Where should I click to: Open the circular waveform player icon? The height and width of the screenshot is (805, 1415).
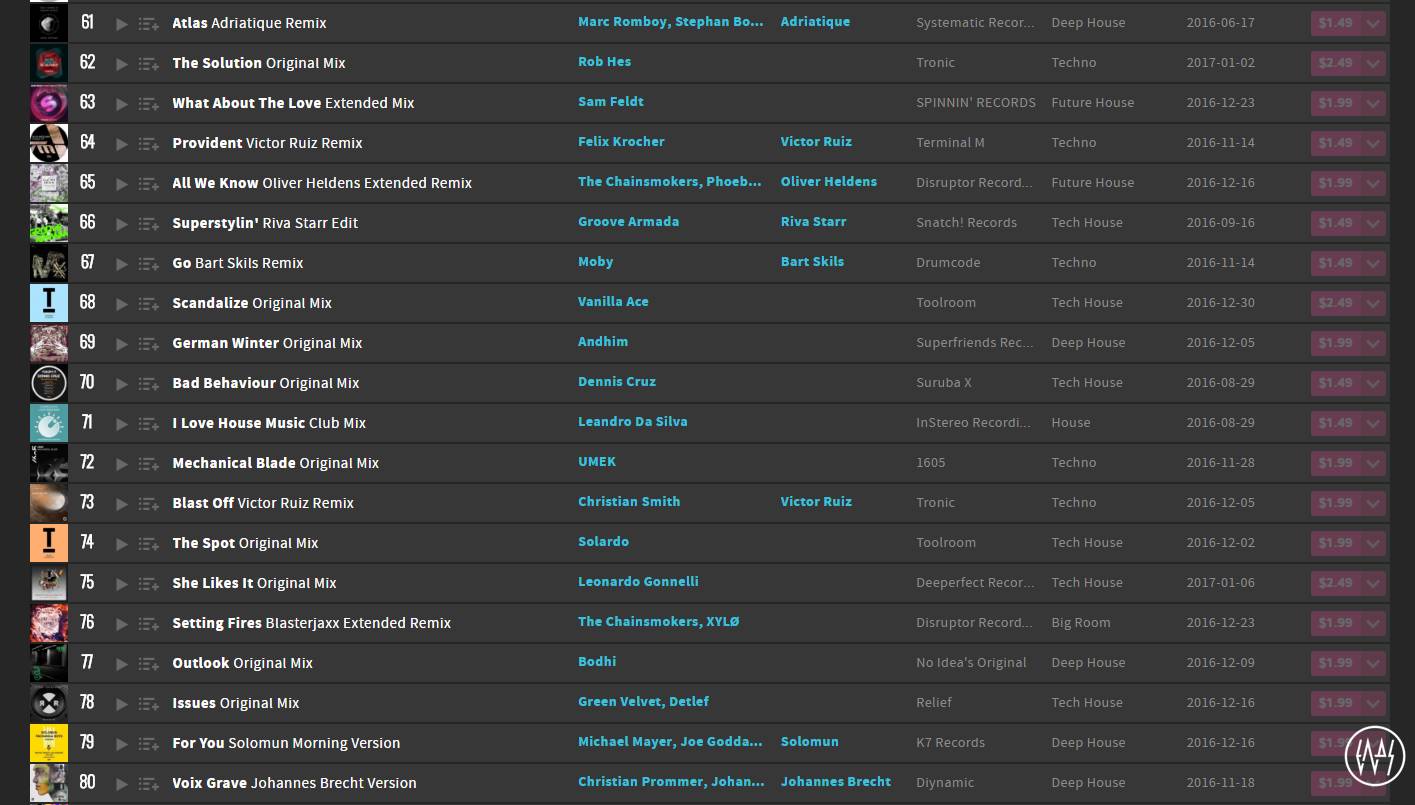coord(1375,755)
